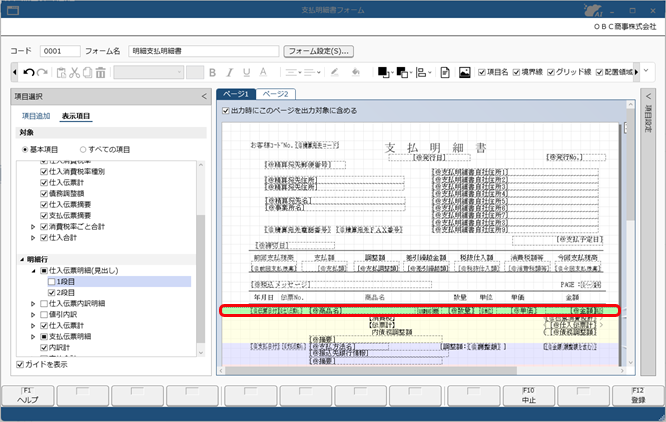
Task: Toggle the ガイドを表示 checkbox
Action: click(20, 364)
